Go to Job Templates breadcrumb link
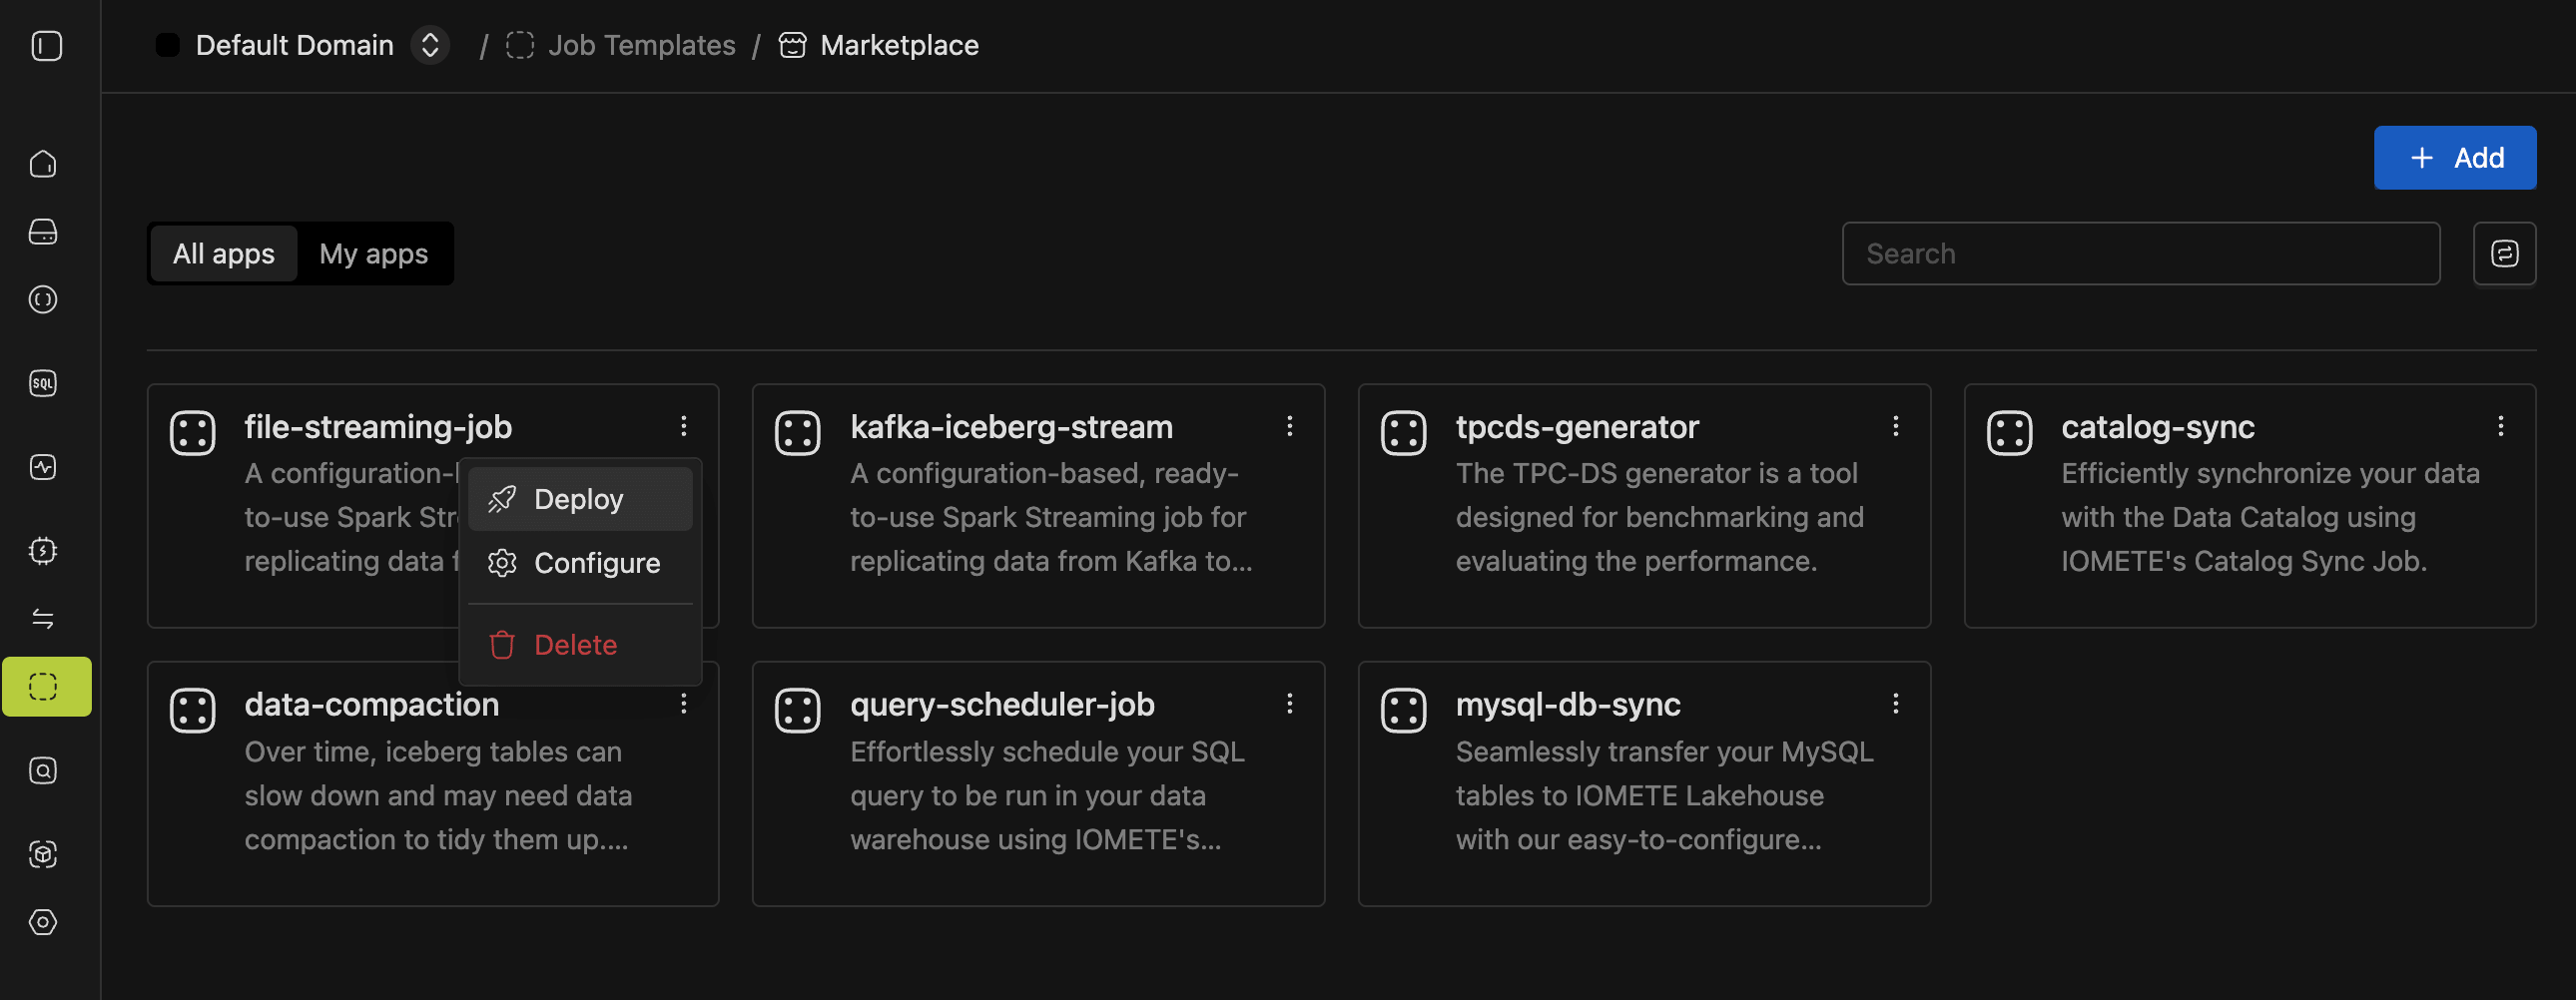Screen dimensions: 2576x1000 click(641, 46)
